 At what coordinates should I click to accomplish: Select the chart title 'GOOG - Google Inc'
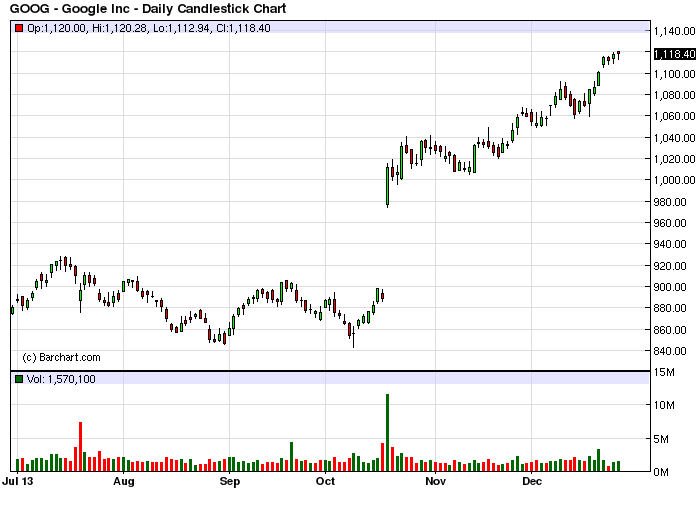[72, 8]
